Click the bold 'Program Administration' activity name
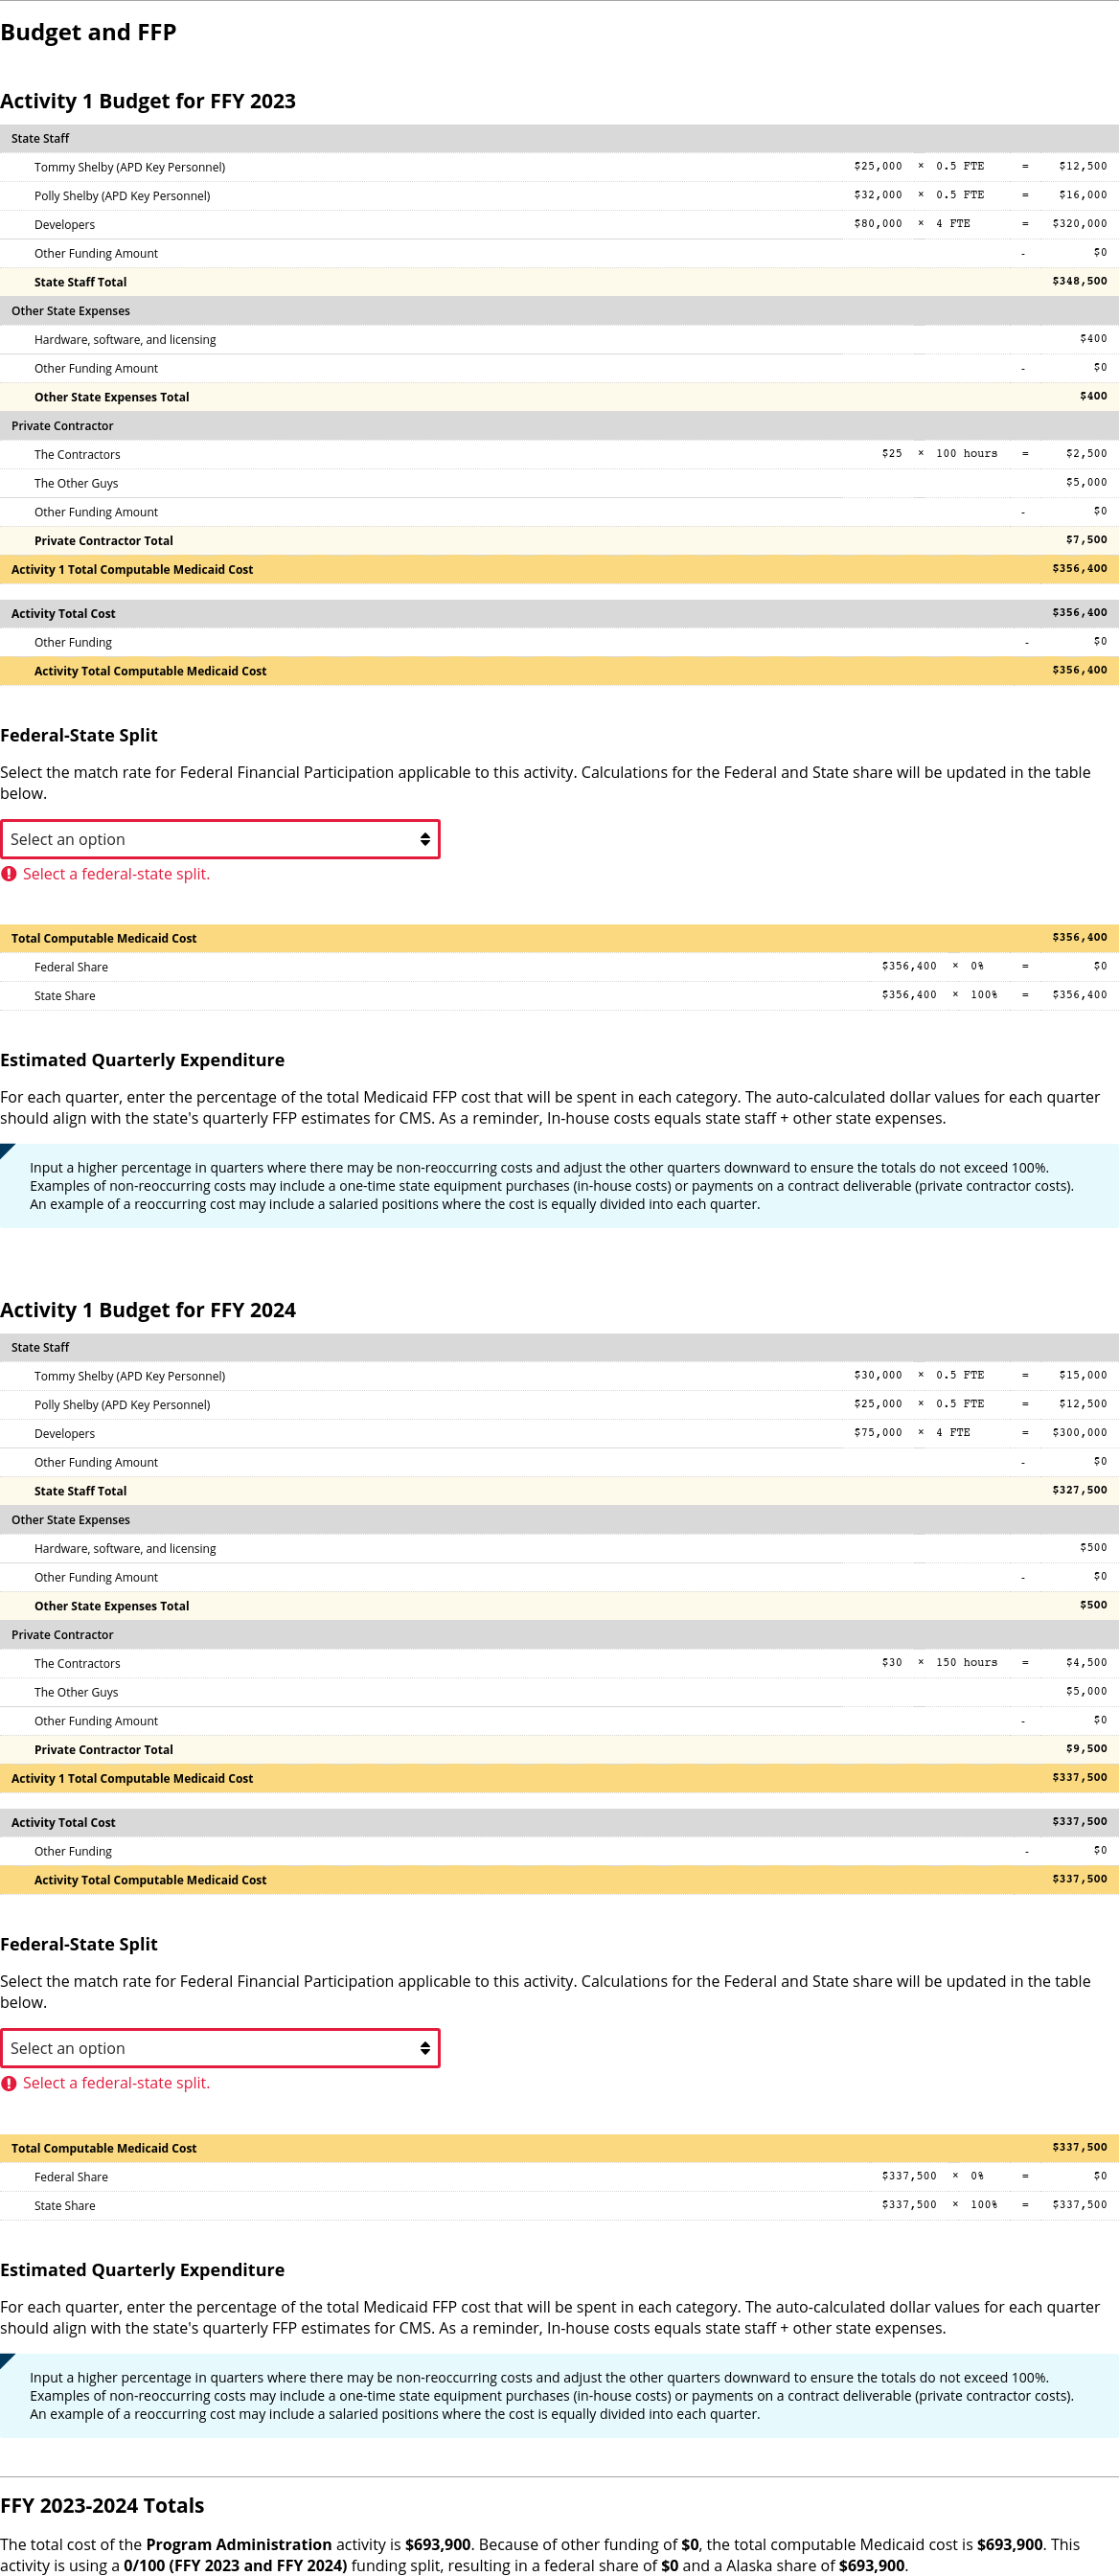The image size is (1119, 2576). coord(239,2544)
